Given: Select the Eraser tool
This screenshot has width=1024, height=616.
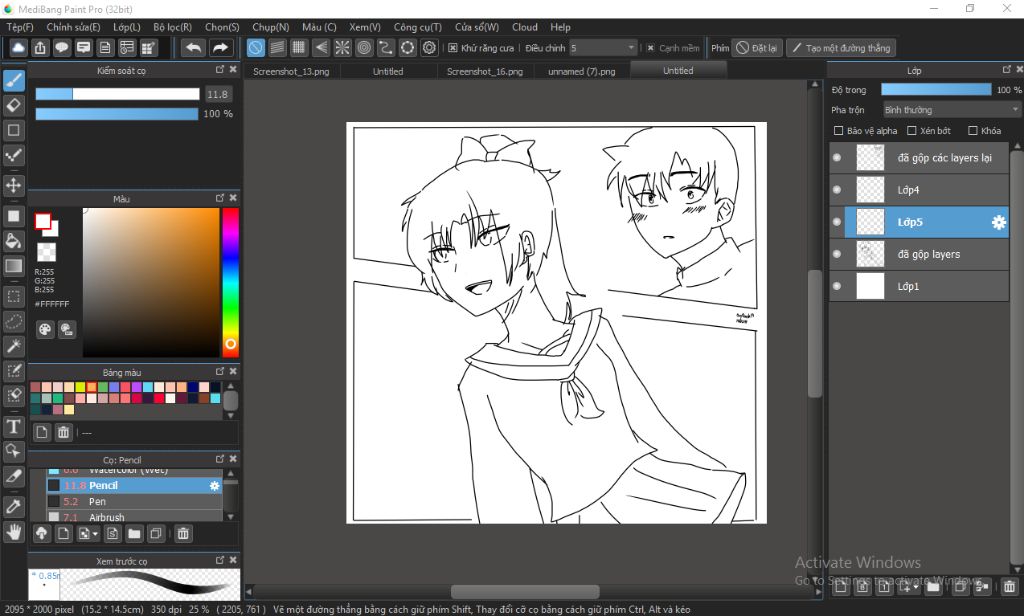Looking at the screenshot, I should (x=14, y=105).
